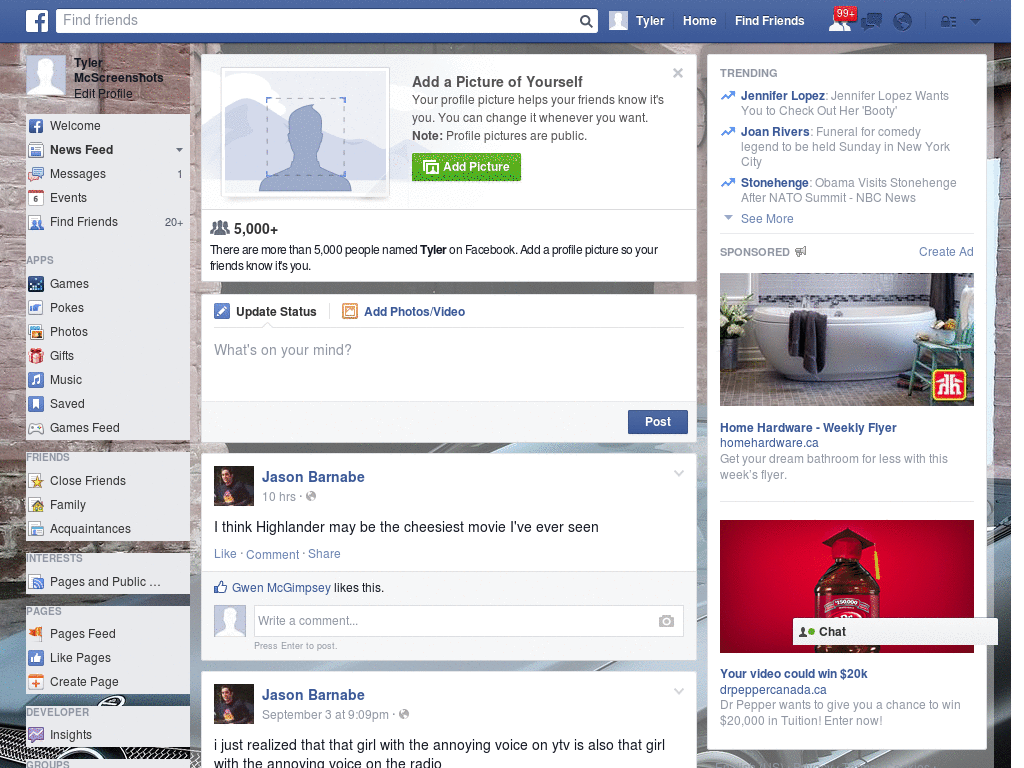1024x768 pixels.
Task: Click What's on your mind field
Action: click(449, 364)
